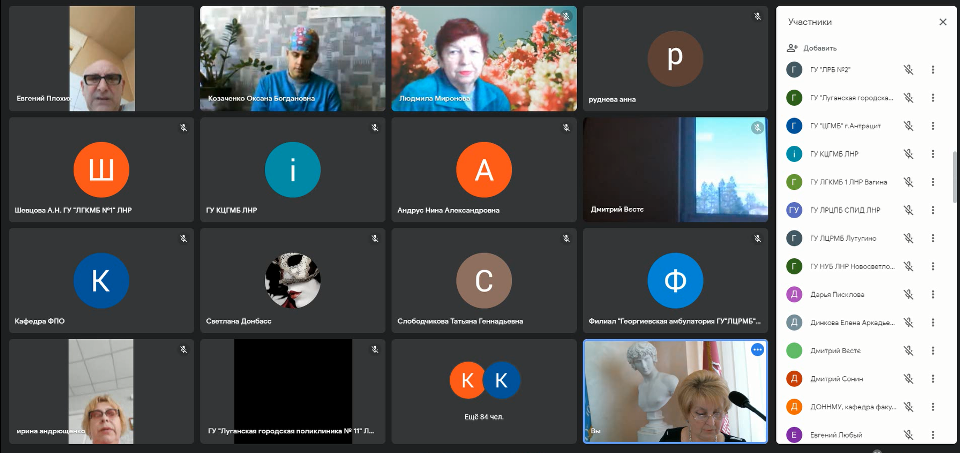Screen dimensions: 960x453
Task: Close the Участники participants panel
Action: (942, 22)
